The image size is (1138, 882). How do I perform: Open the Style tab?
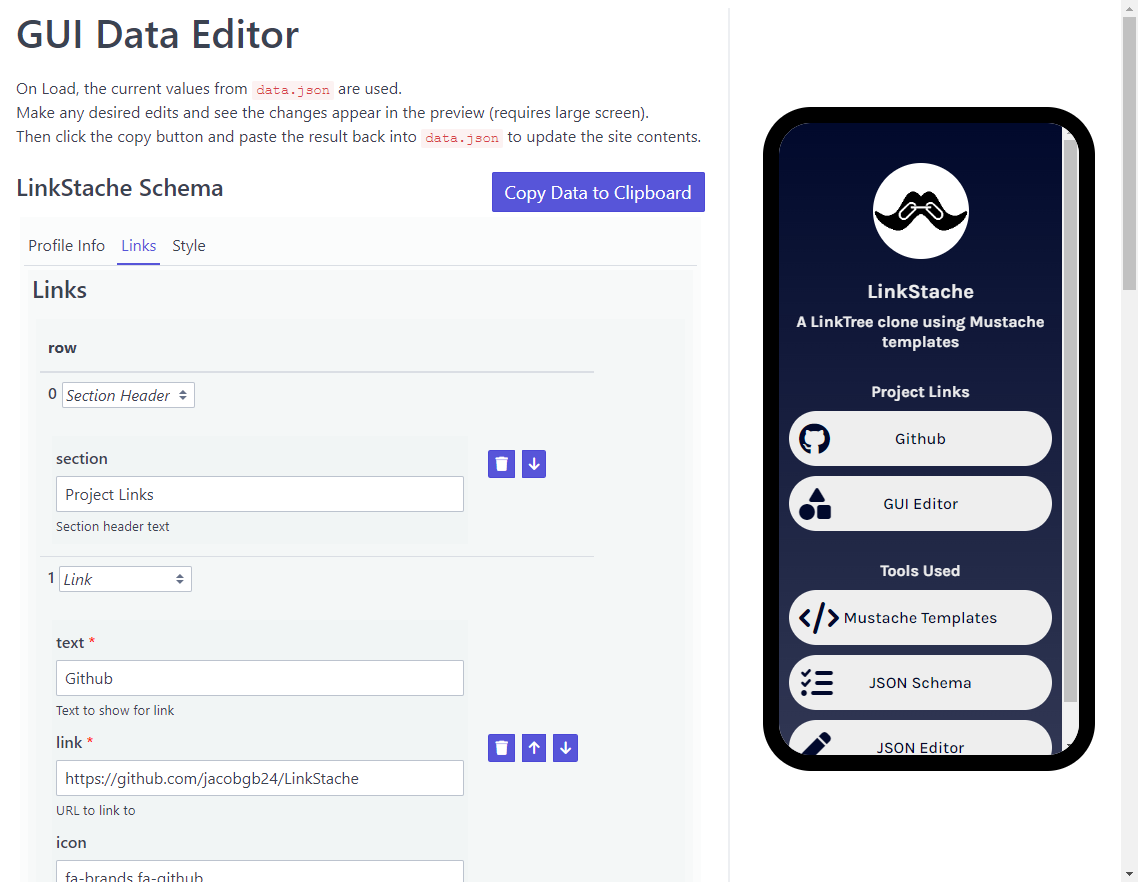coord(189,245)
